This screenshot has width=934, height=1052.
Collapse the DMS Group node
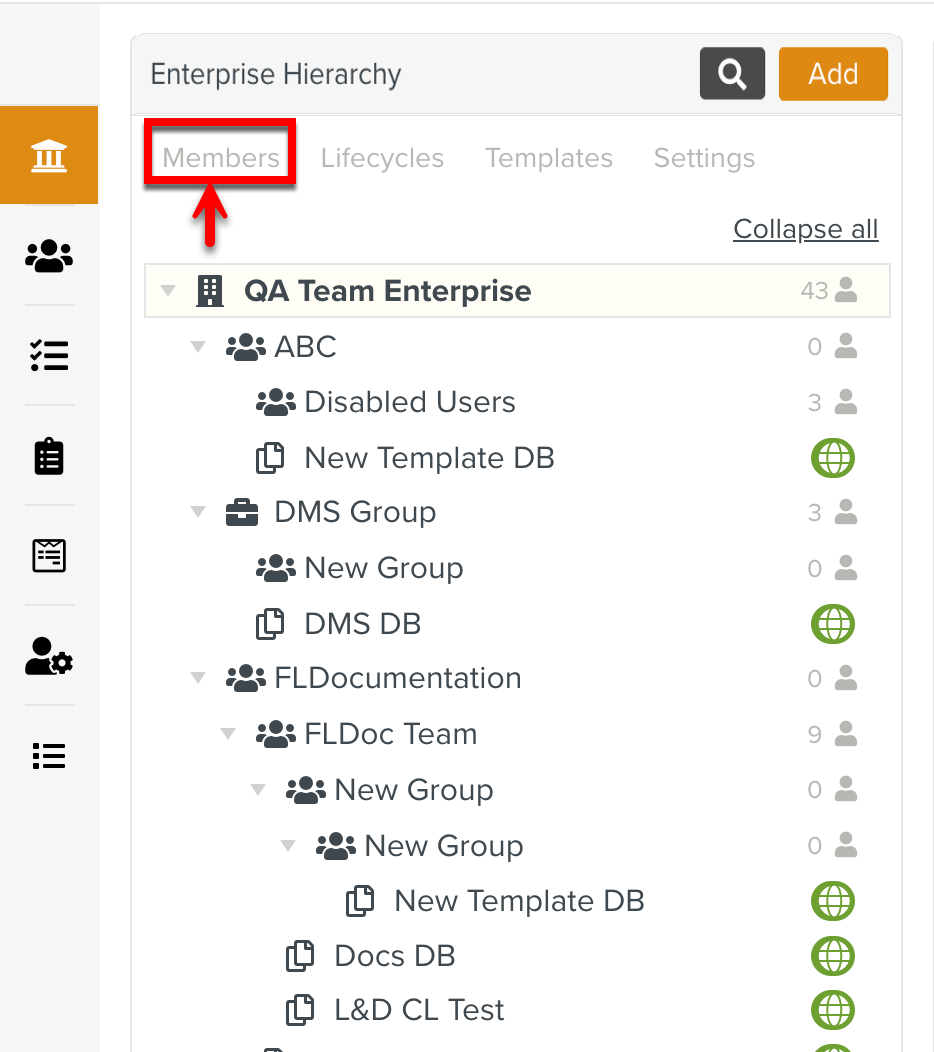[x=198, y=512]
